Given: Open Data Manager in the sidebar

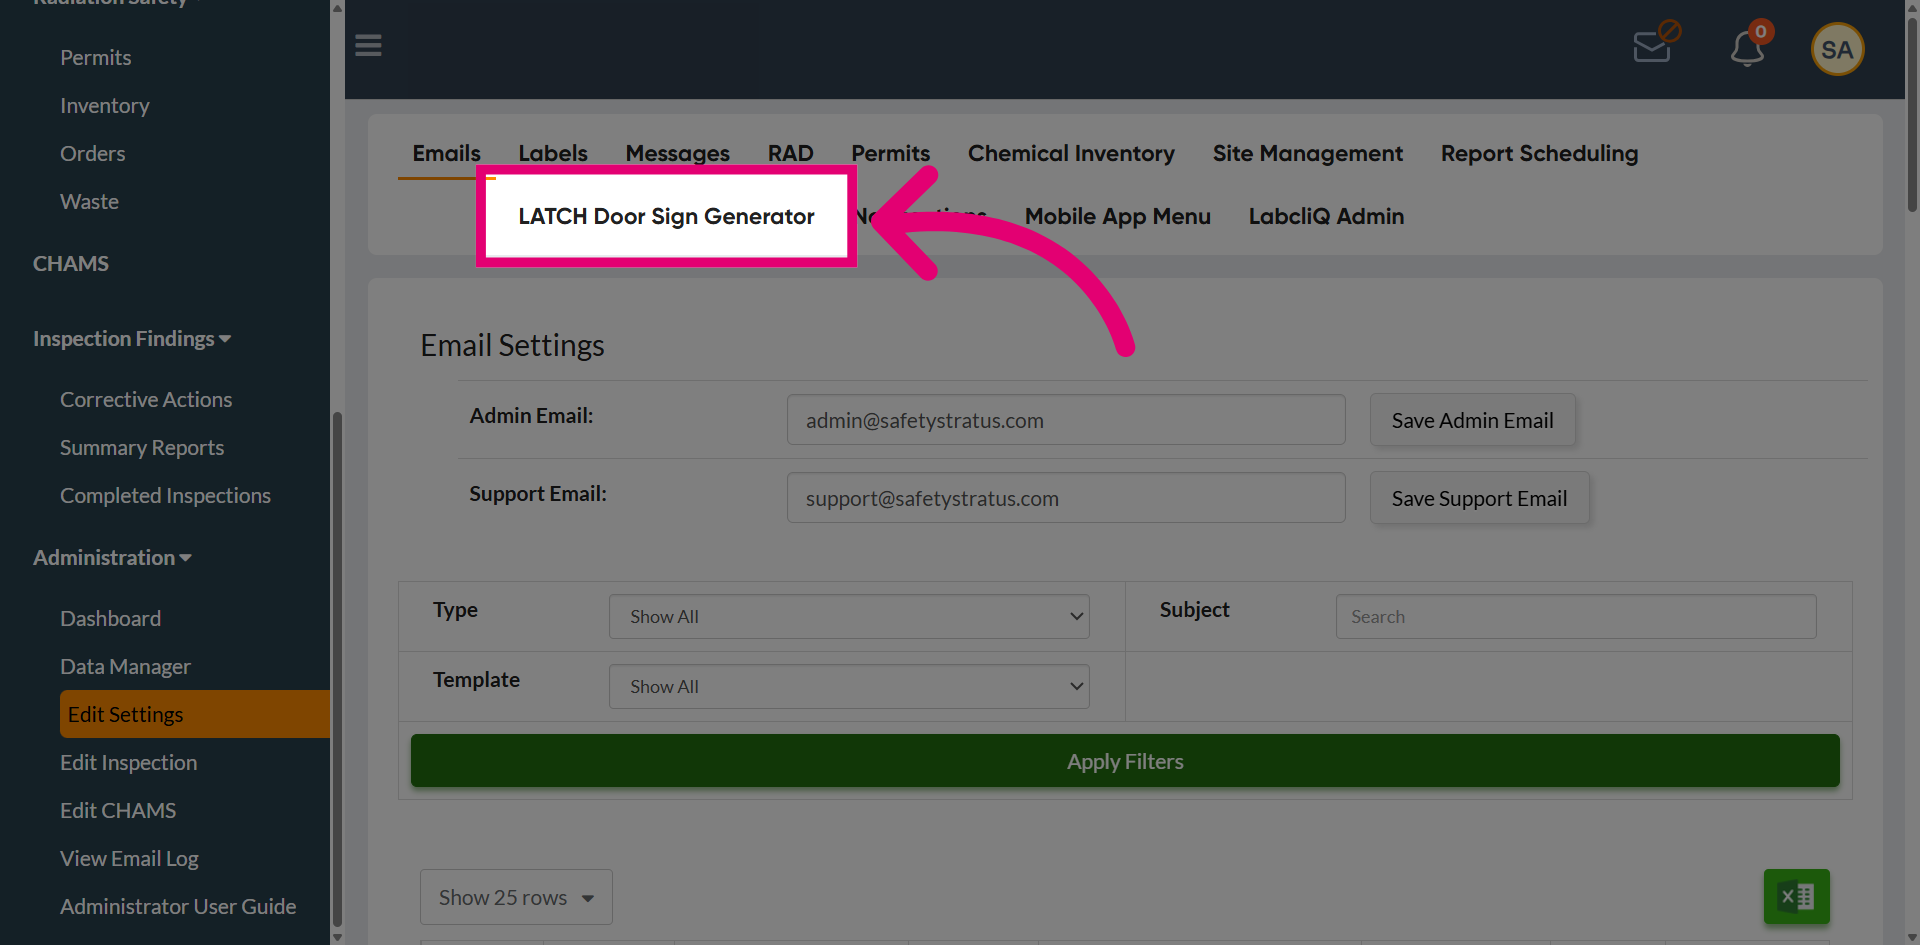Looking at the screenshot, I should (x=125, y=667).
